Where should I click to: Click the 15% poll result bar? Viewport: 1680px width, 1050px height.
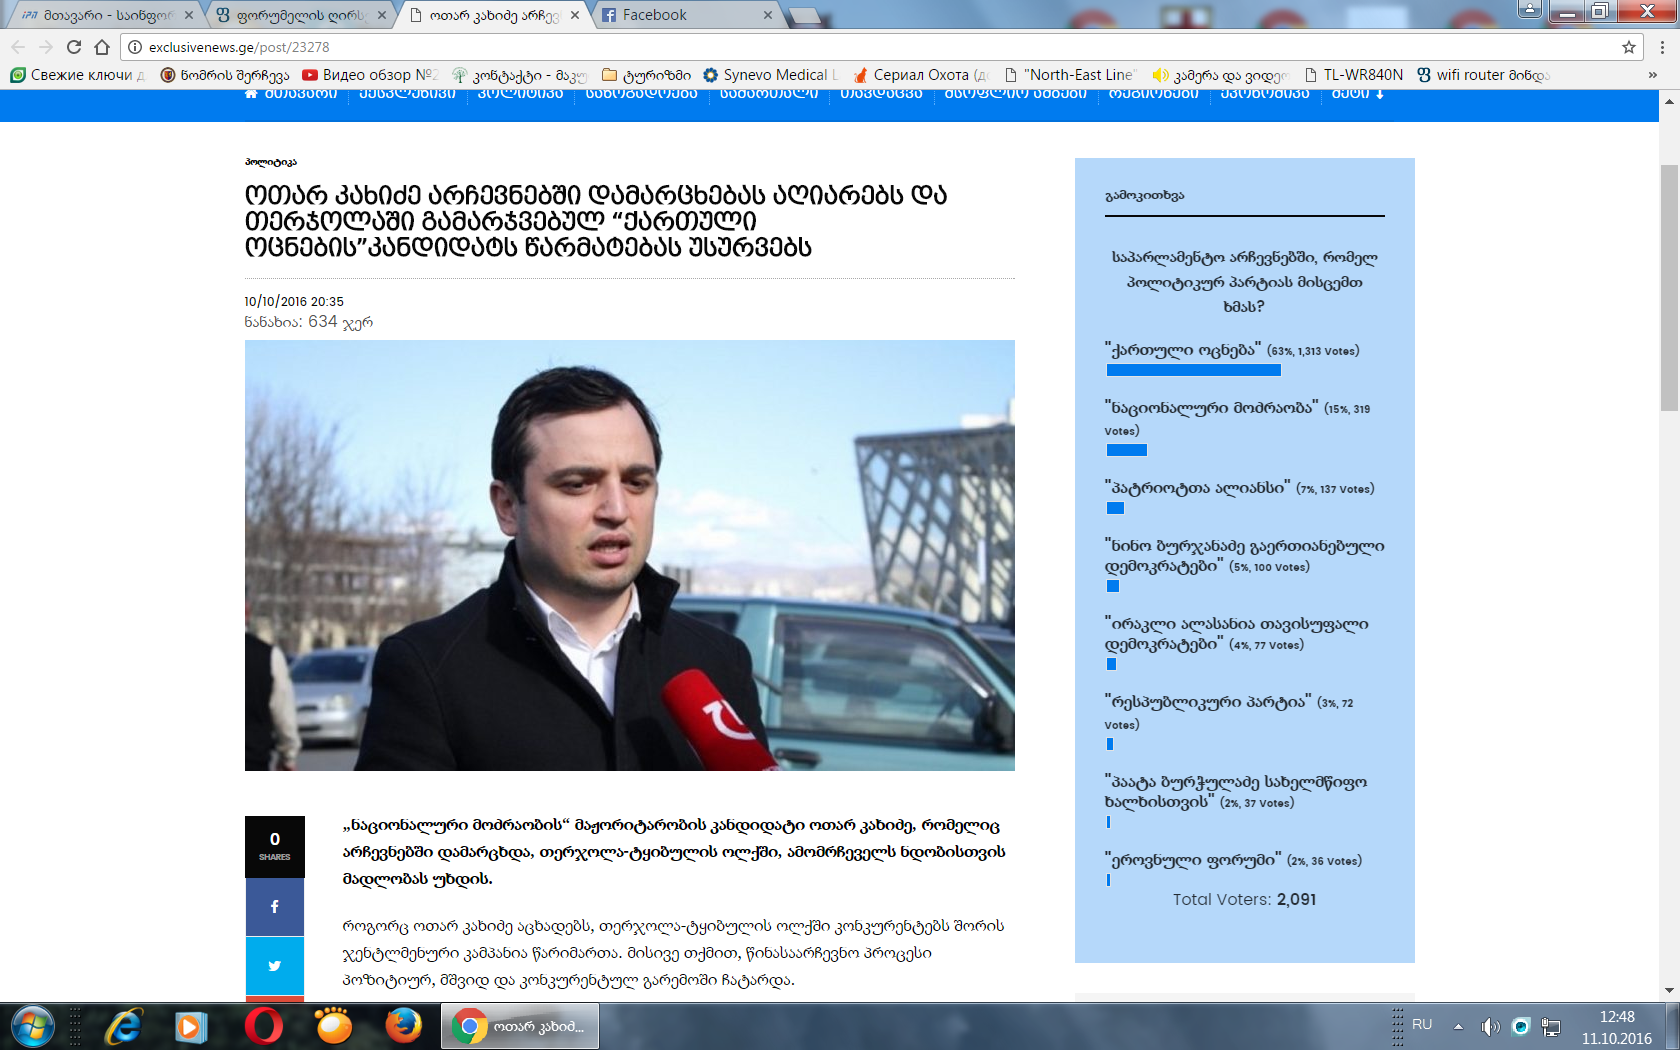1127,450
